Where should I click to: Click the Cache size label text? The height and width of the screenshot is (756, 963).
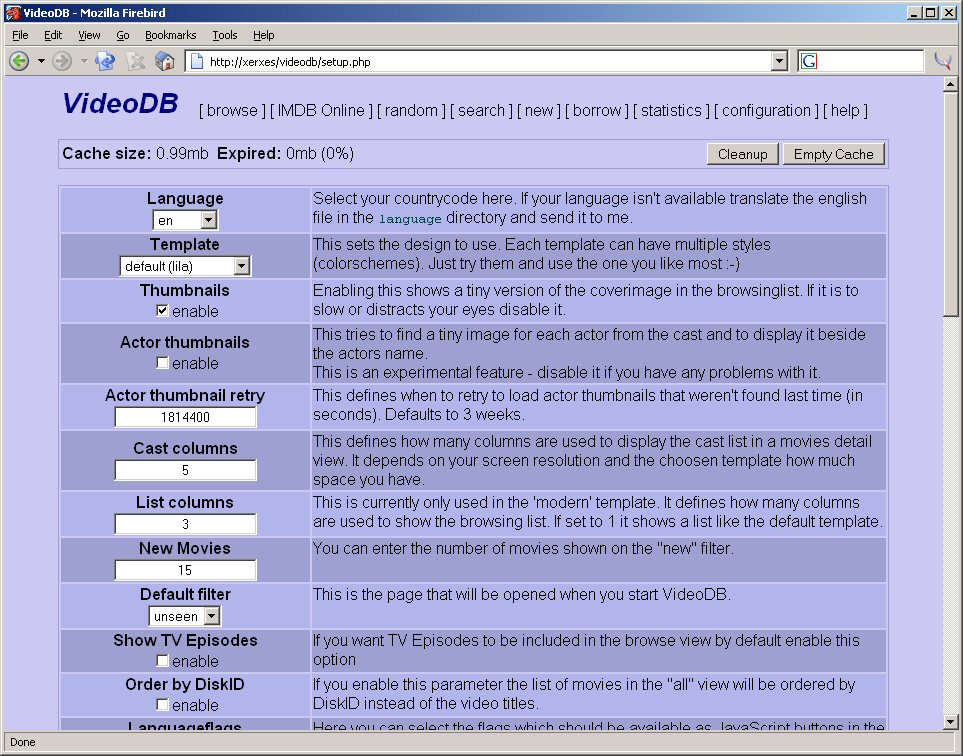107,154
